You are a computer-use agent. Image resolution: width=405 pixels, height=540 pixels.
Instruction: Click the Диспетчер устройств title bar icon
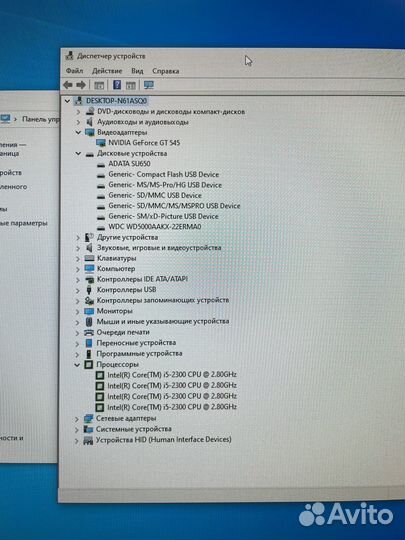tap(70, 56)
